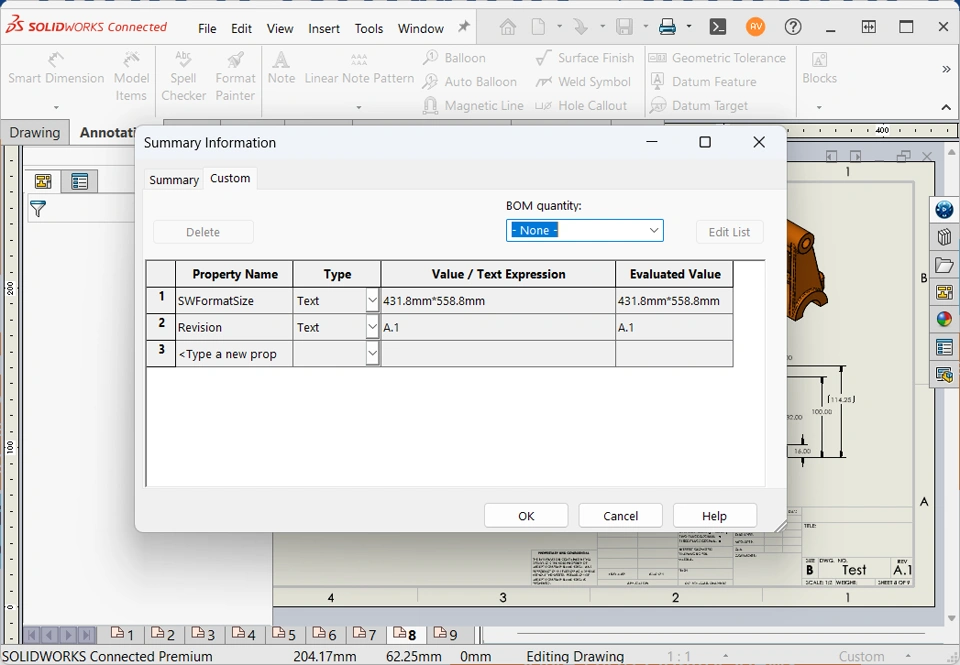Click the orange AV user avatar
Screen dimensions: 960x665
click(x=755, y=27)
